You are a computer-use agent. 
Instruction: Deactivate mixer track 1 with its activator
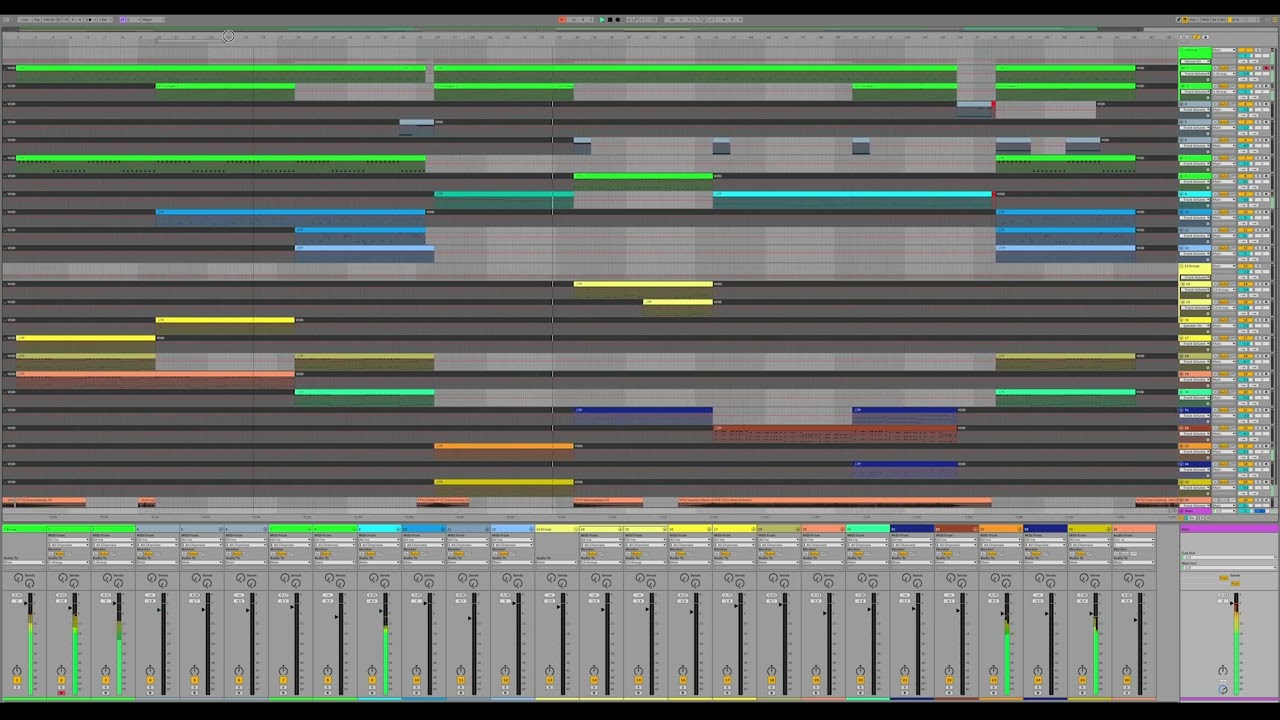click(x=17, y=680)
